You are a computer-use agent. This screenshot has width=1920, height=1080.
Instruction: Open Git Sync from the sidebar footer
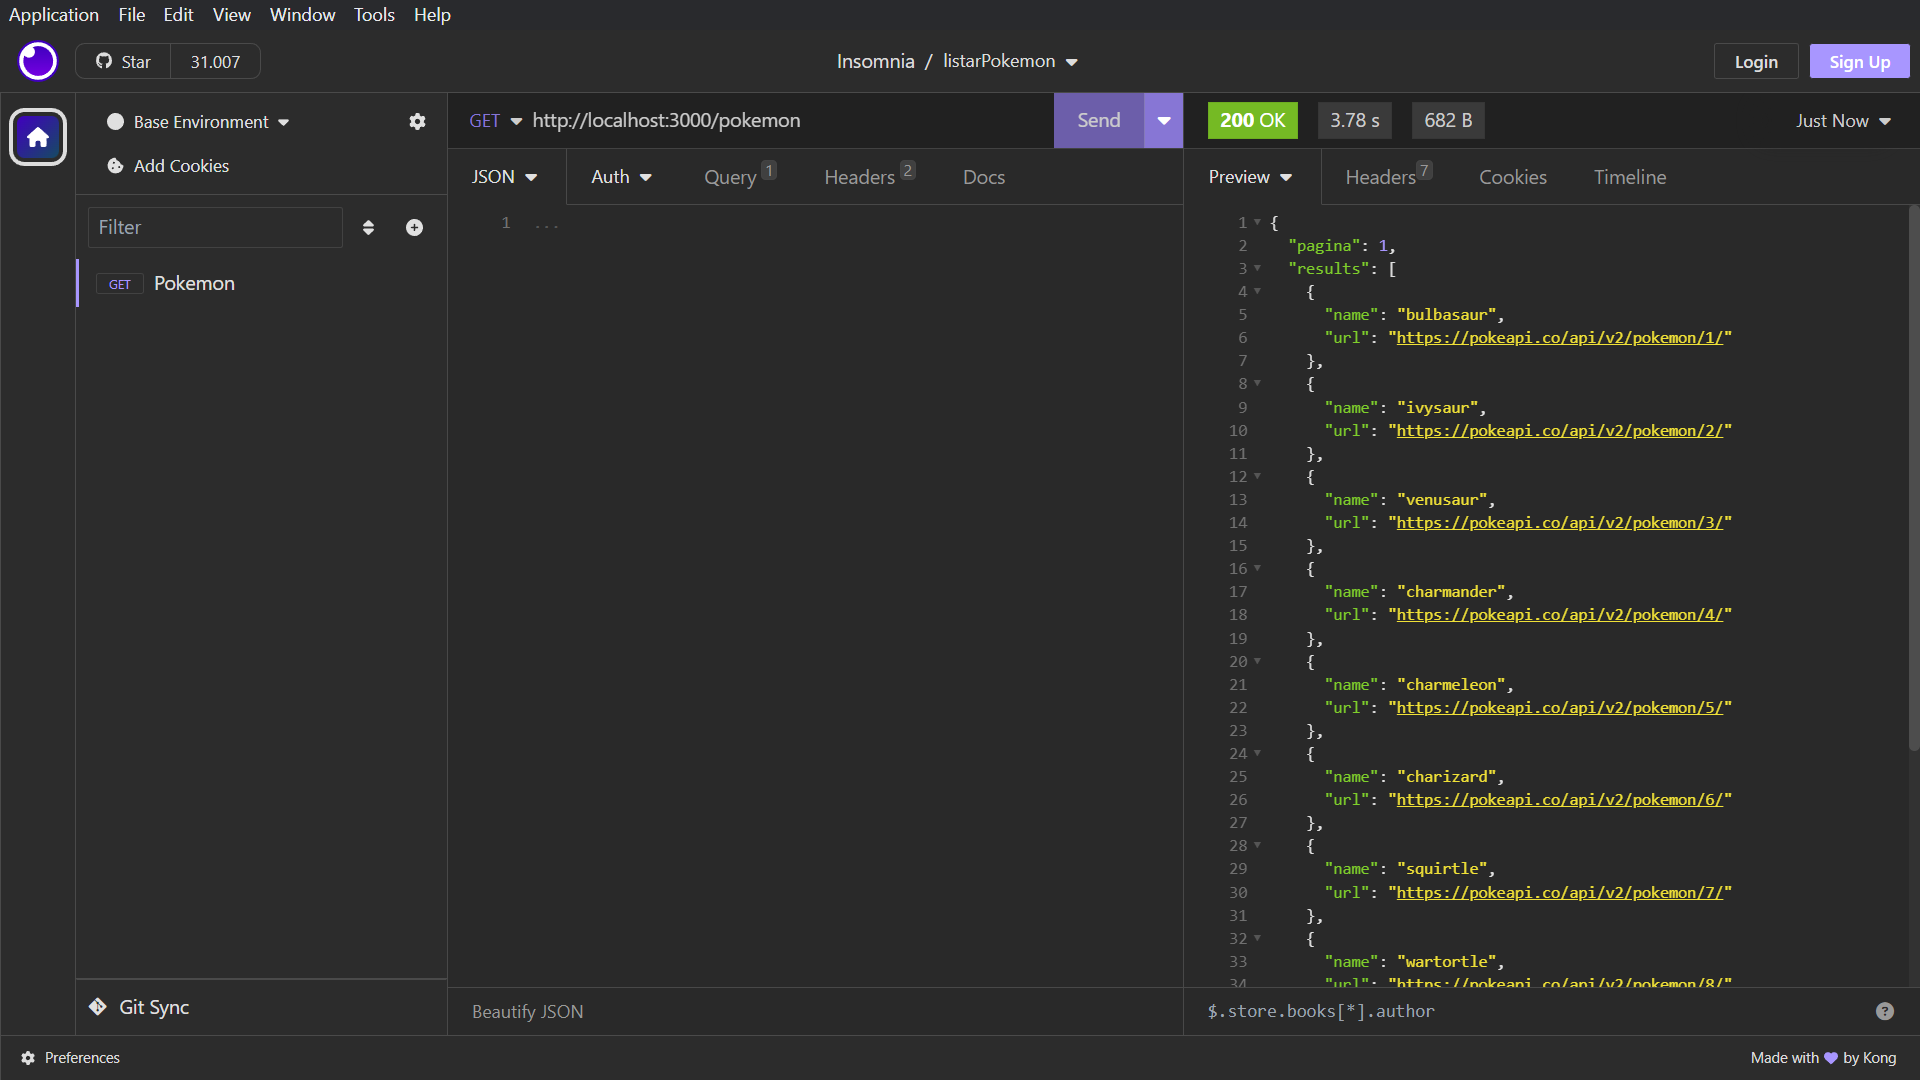tap(140, 1007)
